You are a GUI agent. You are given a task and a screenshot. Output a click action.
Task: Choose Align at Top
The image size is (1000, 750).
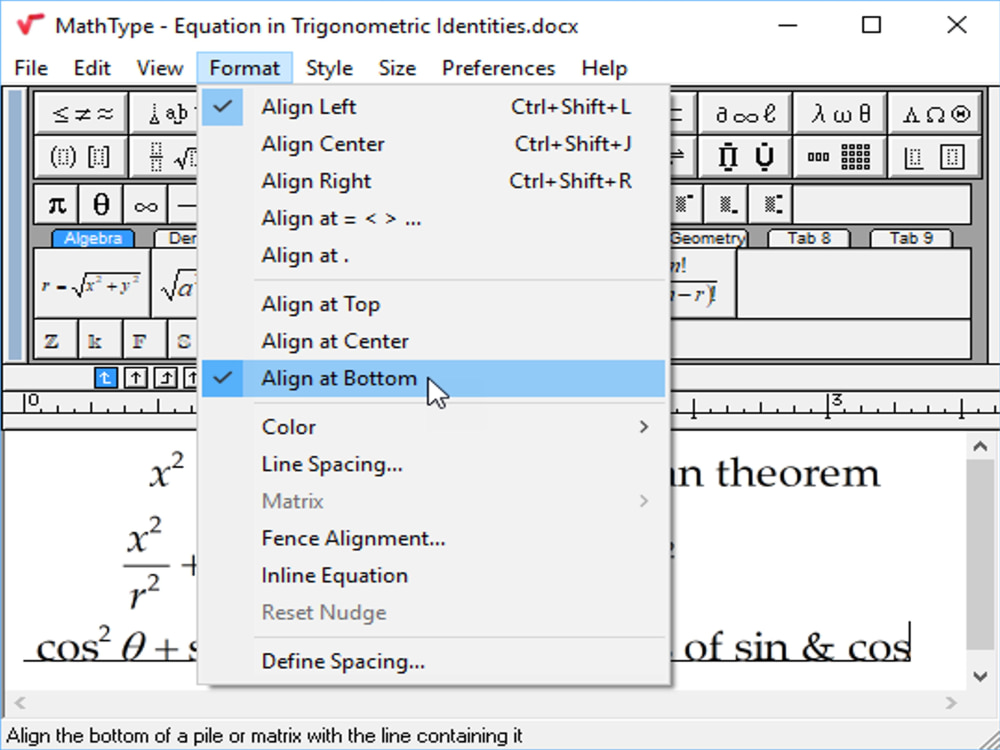[x=434, y=304]
